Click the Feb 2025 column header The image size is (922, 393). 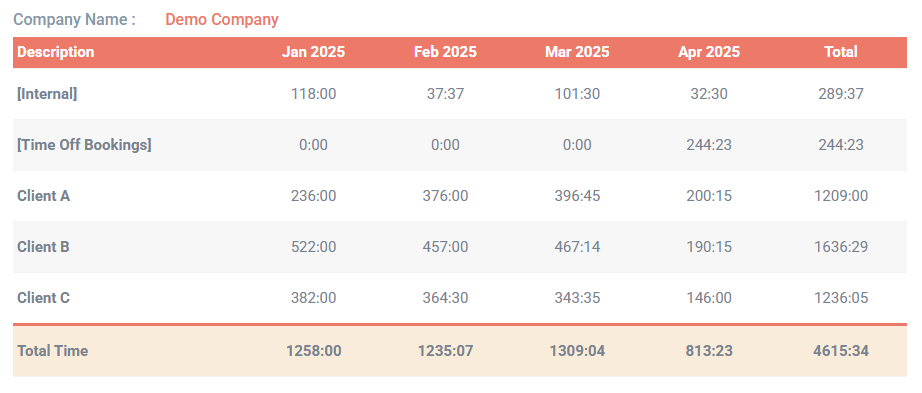click(x=445, y=52)
